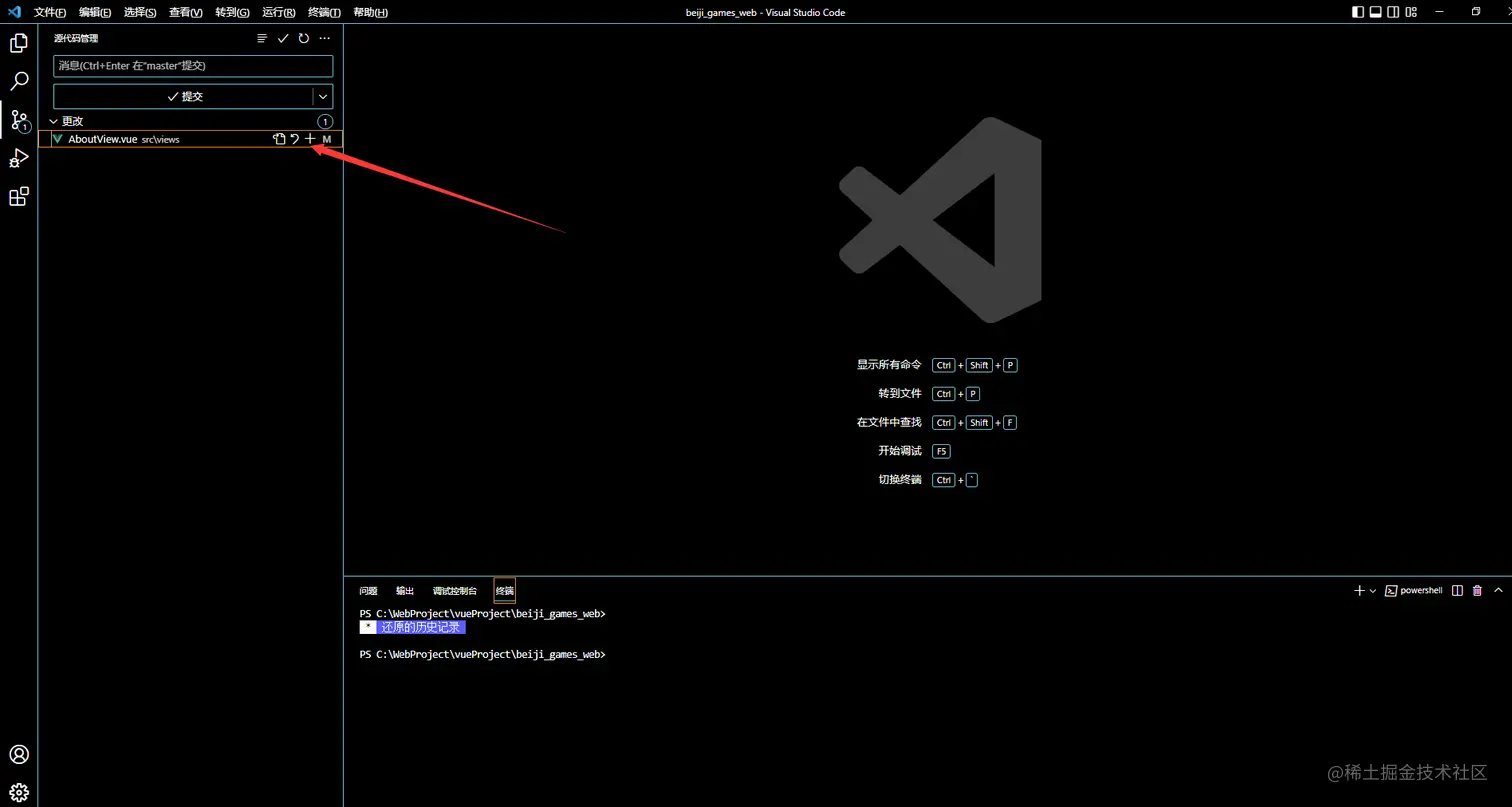Open the Search view in activity bar
This screenshot has height=807, width=1512.
pos(19,81)
